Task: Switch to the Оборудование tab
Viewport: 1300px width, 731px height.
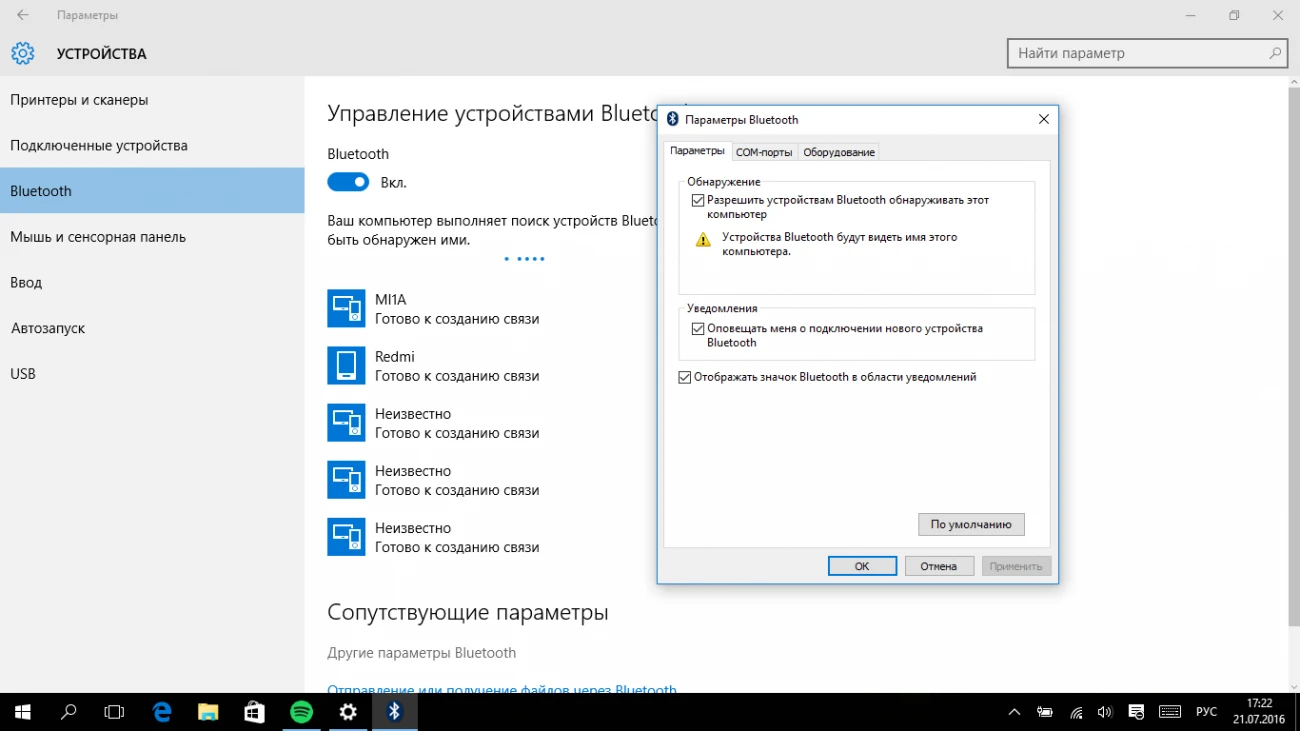Action: click(839, 152)
